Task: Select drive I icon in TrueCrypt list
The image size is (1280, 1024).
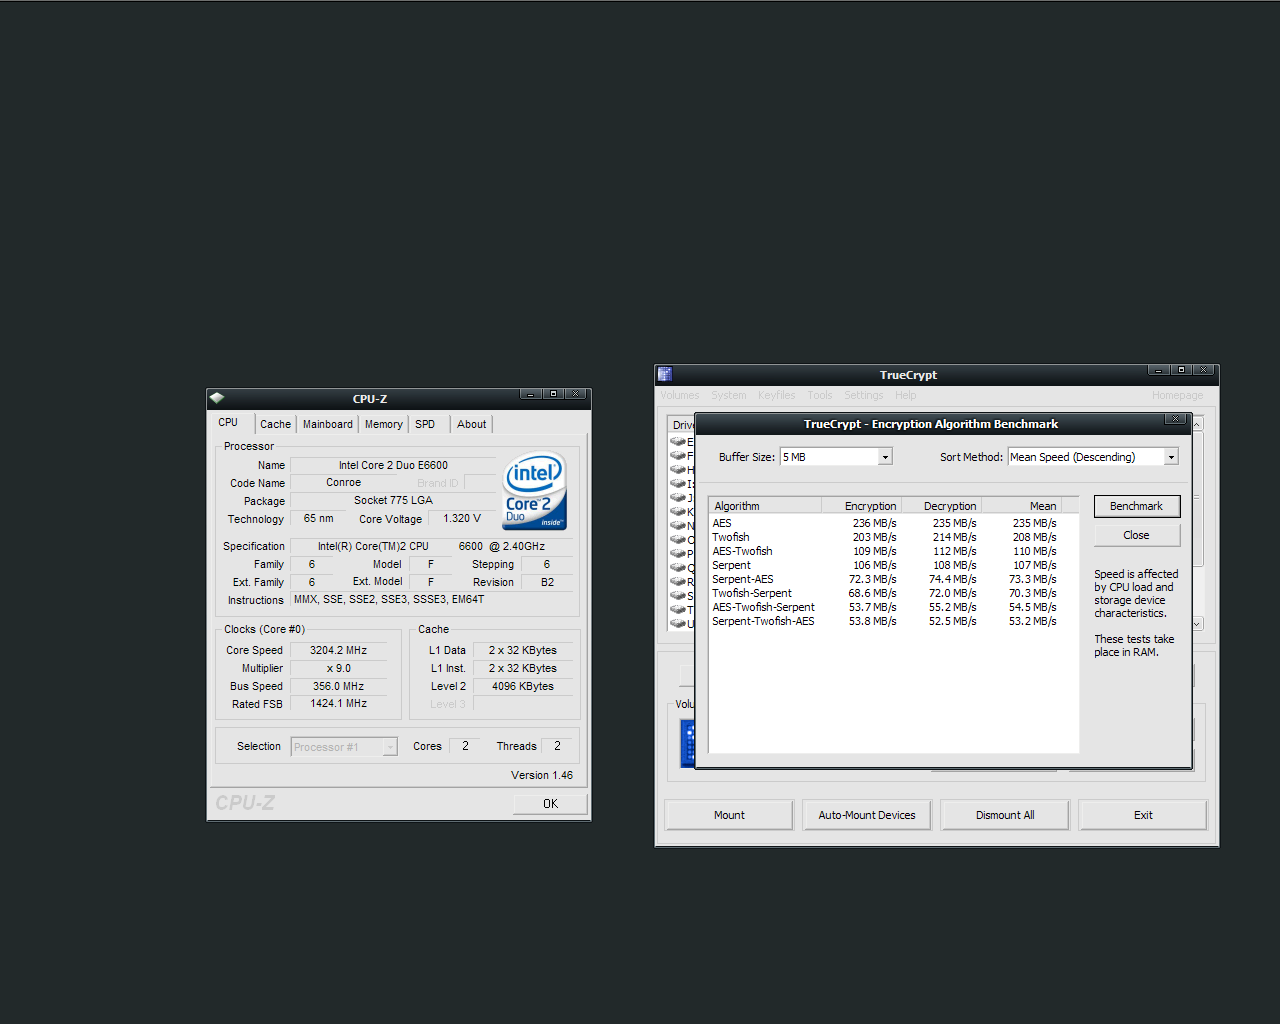Action: click(678, 483)
